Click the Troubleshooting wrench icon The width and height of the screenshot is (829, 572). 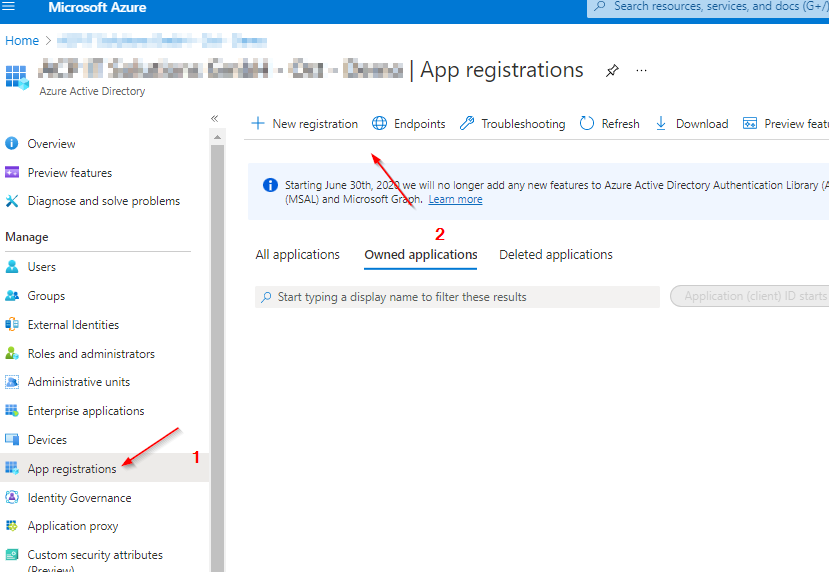pyautogui.click(x=467, y=124)
